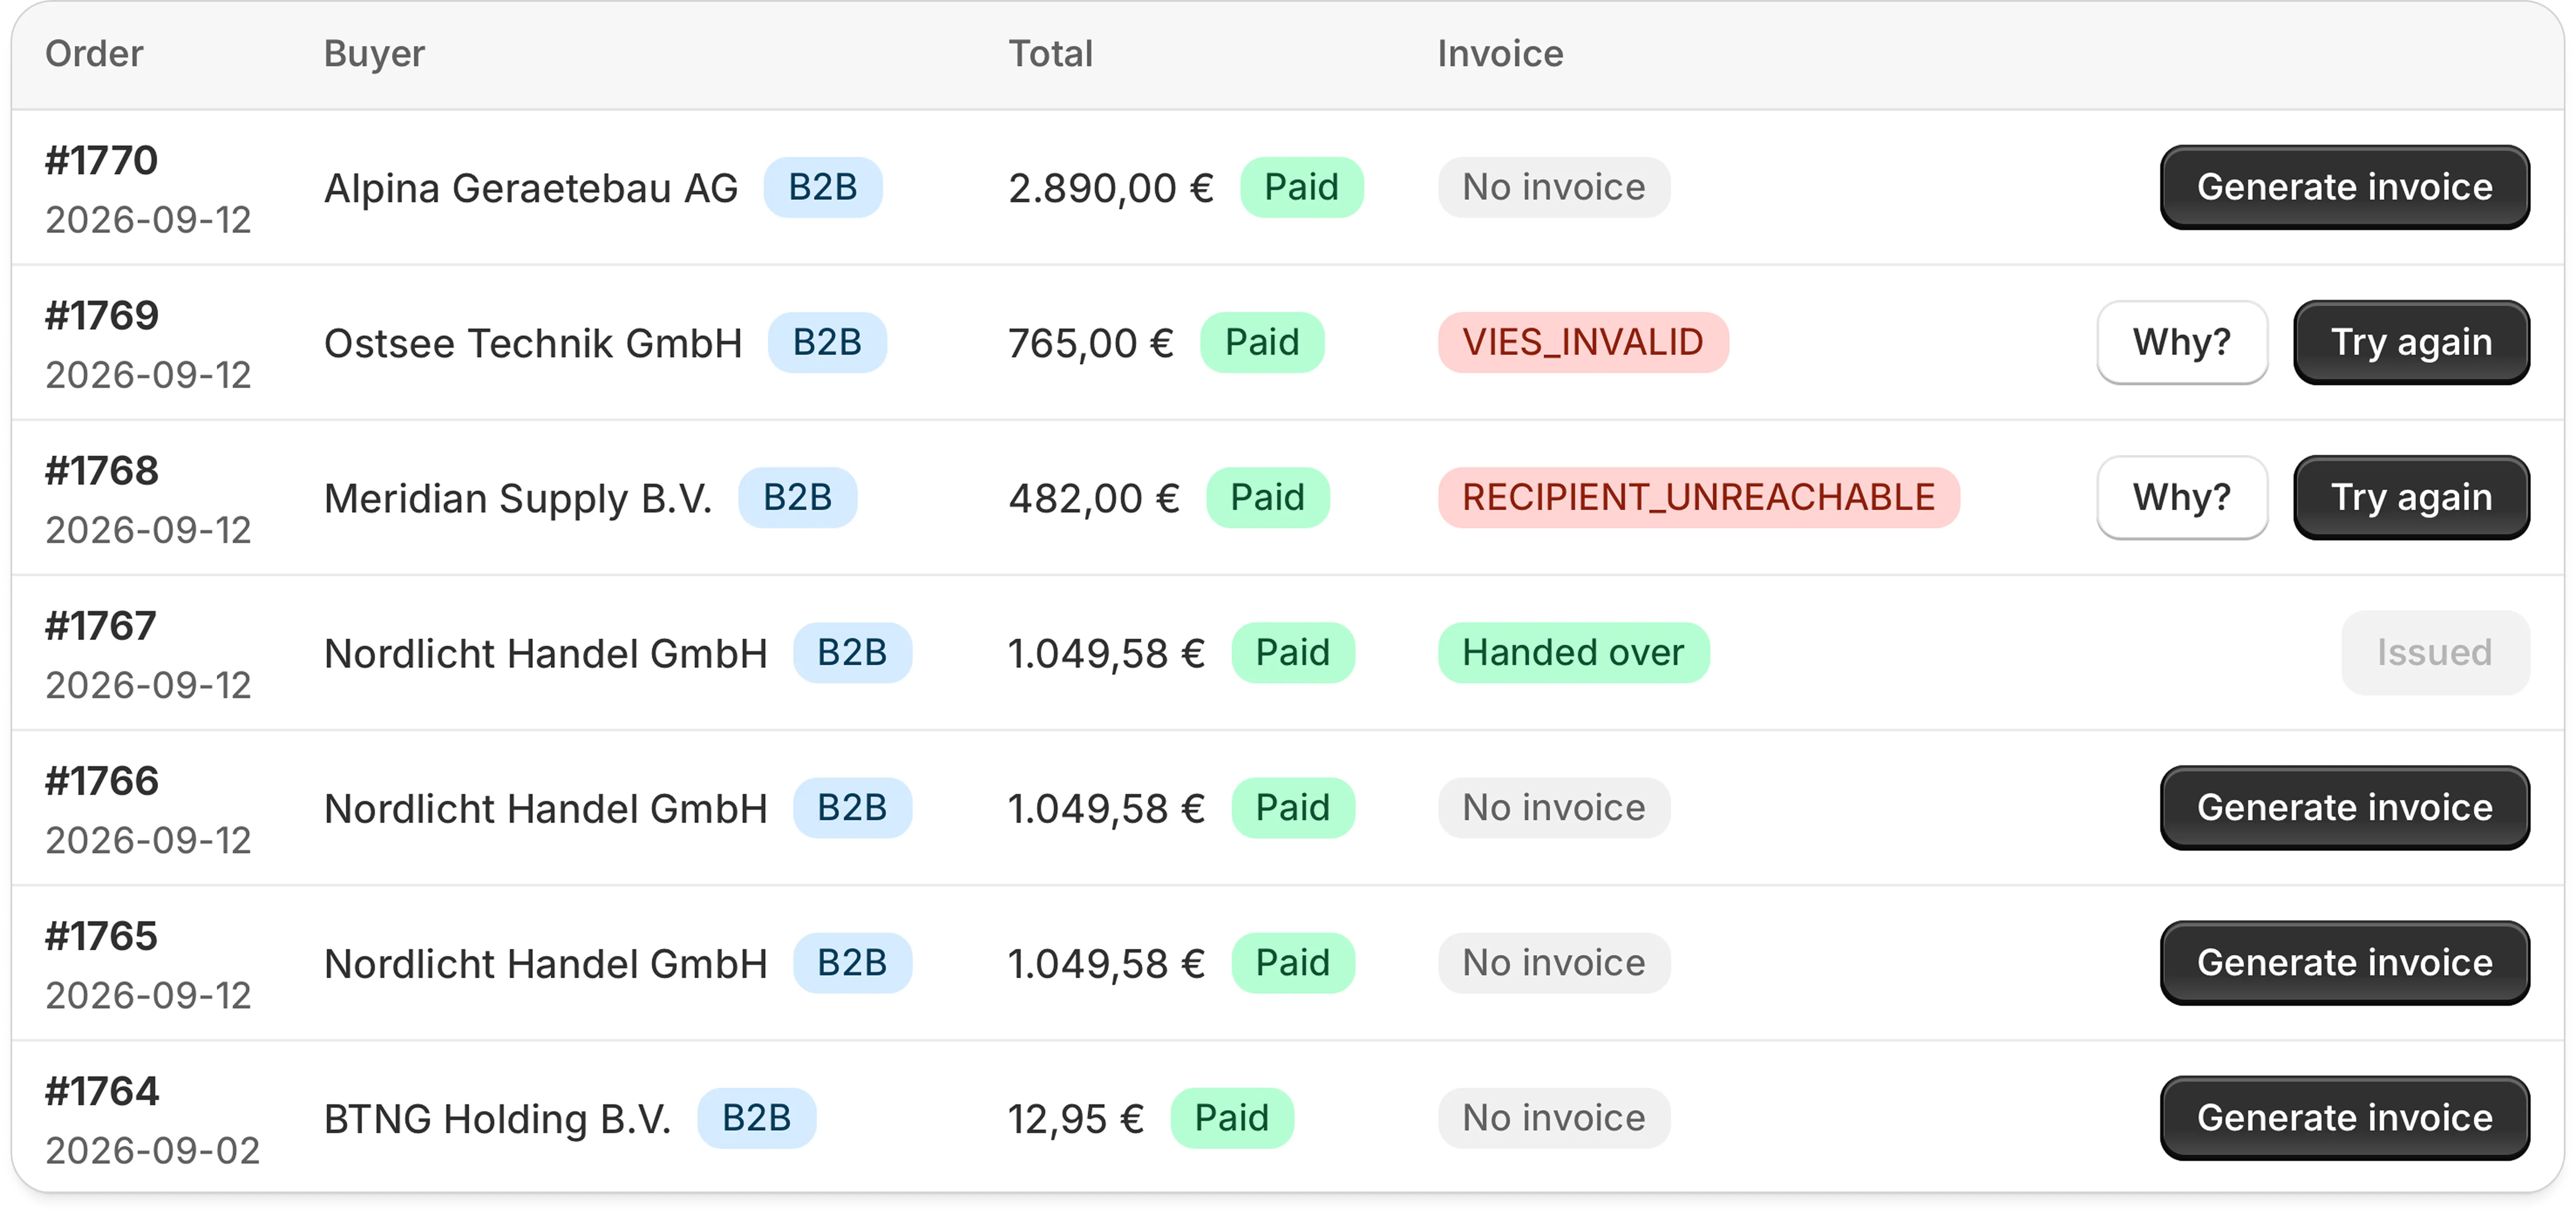Click the Paid badge for #1770
The image size is (2576, 1215).
(1301, 187)
